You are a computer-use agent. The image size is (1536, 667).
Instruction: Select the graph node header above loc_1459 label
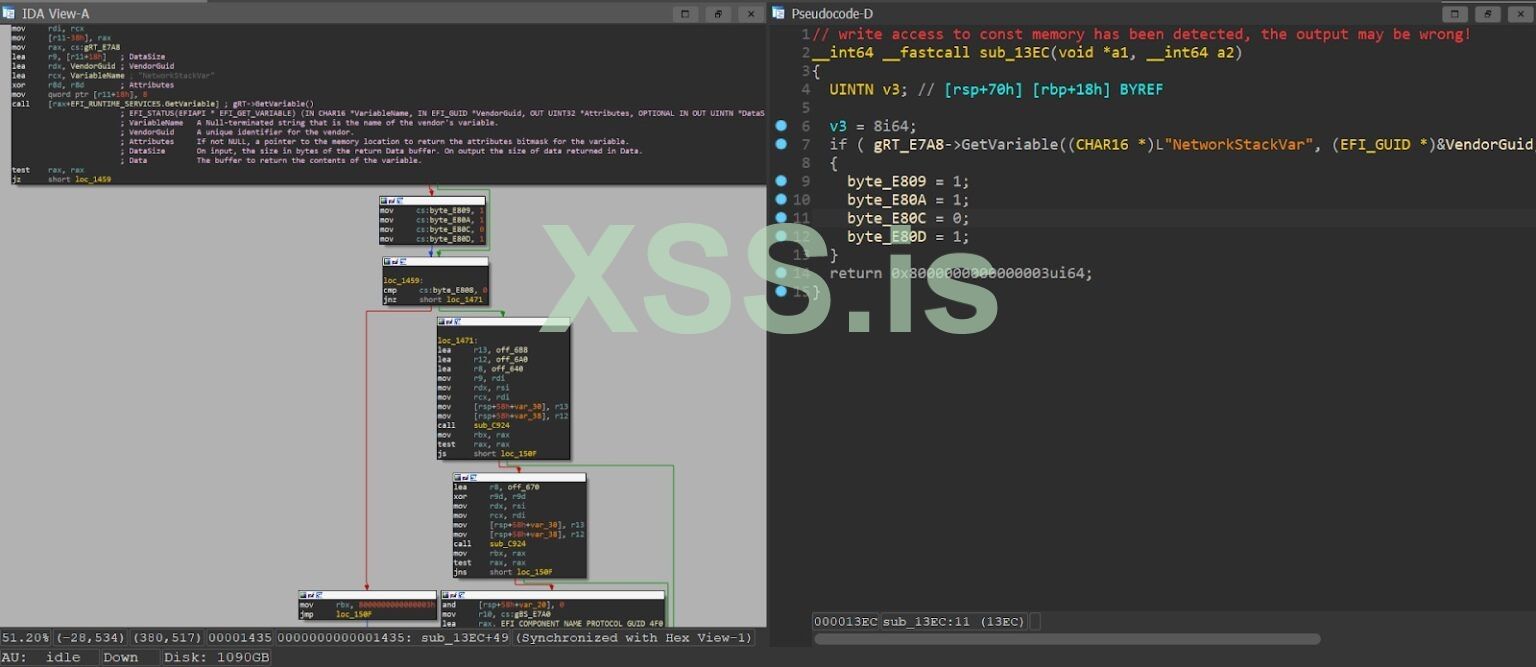coord(435,261)
